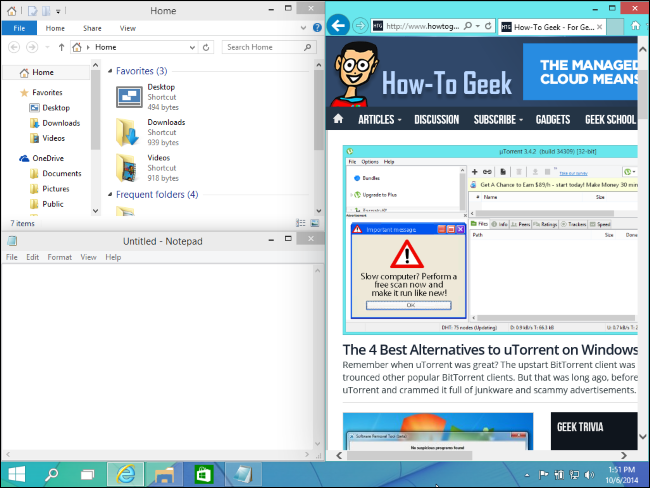Switch File Explorer to details view
Viewport: 650px width, 488px height.
tap(301, 223)
